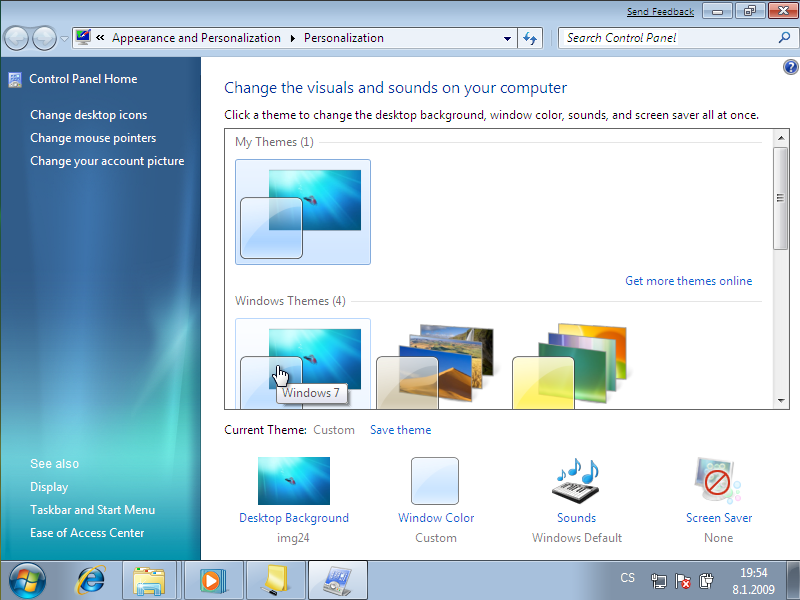Open Ease of Access Center link
The image size is (800, 600).
click(x=87, y=533)
